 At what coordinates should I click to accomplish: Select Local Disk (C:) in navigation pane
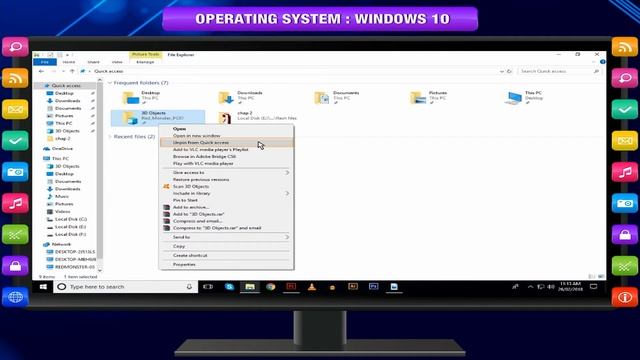pyautogui.click(x=71, y=219)
